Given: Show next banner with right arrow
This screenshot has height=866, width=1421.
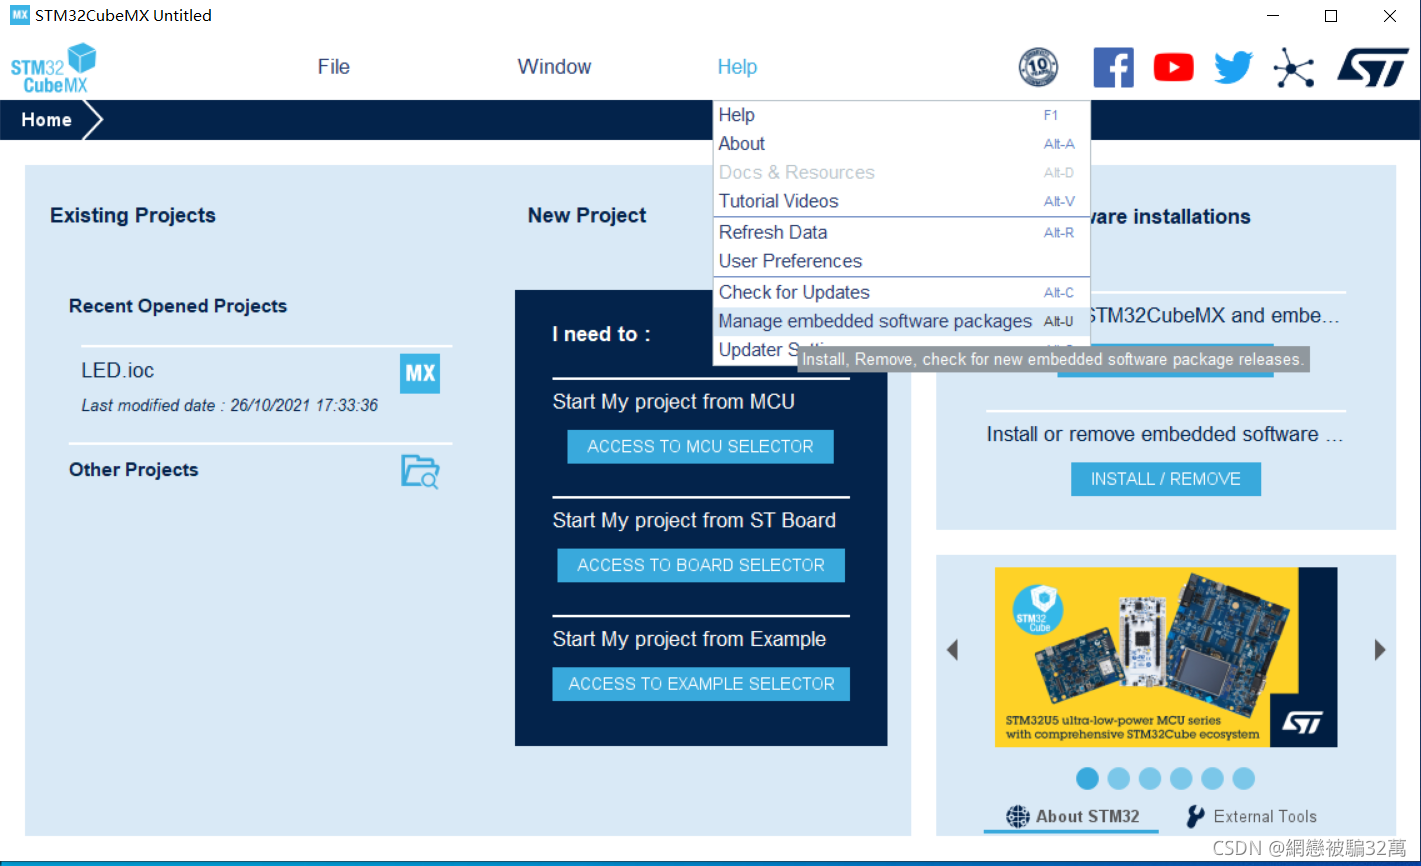Looking at the screenshot, I should (x=1380, y=650).
